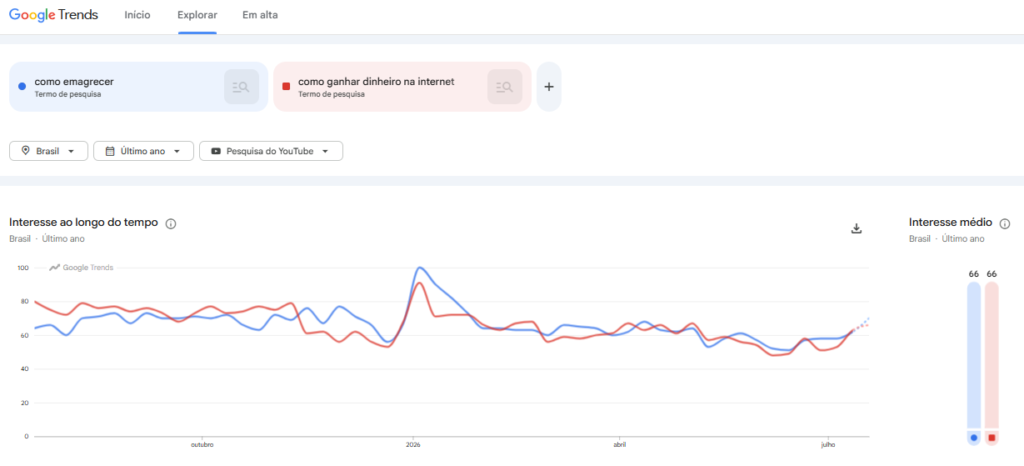
Task: Switch to the Em alta tab
Action: coord(260,15)
